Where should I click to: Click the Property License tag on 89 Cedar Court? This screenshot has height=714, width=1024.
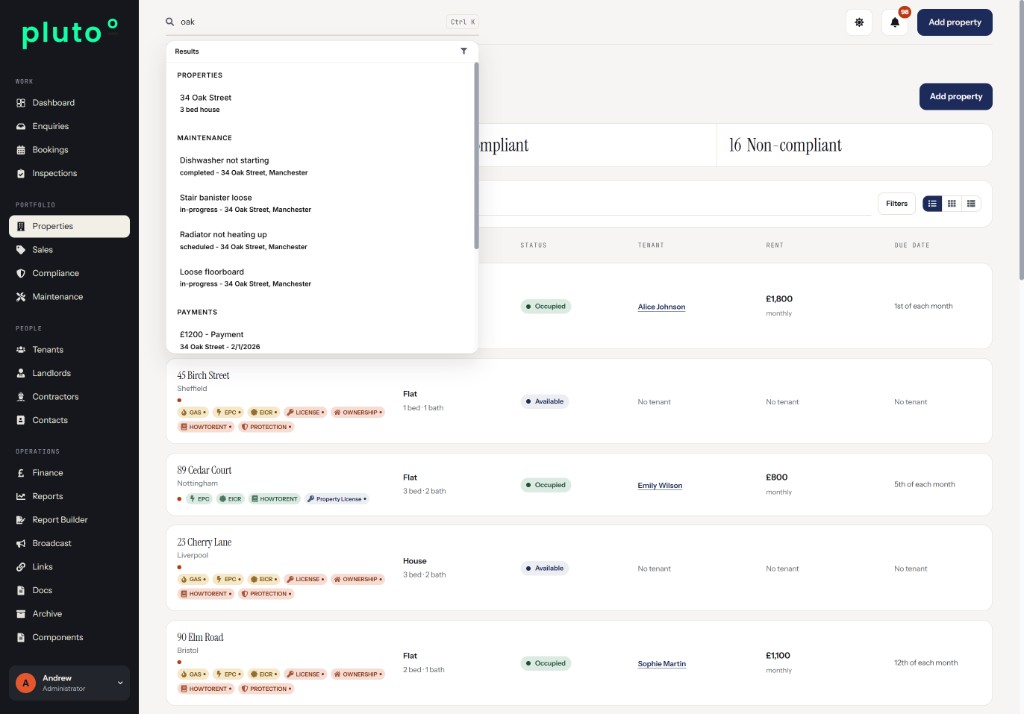337,499
